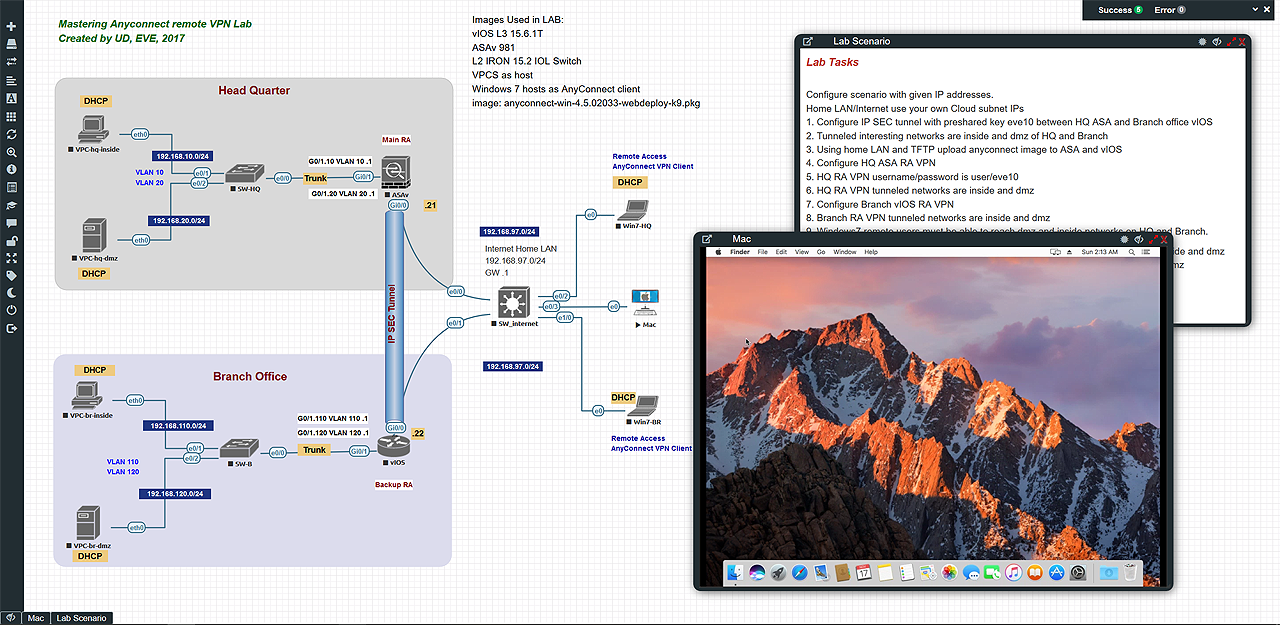The width and height of the screenshot is (1280, 625).
Task: Click the ASAv firewall node
Action: (x=395, y=171)
